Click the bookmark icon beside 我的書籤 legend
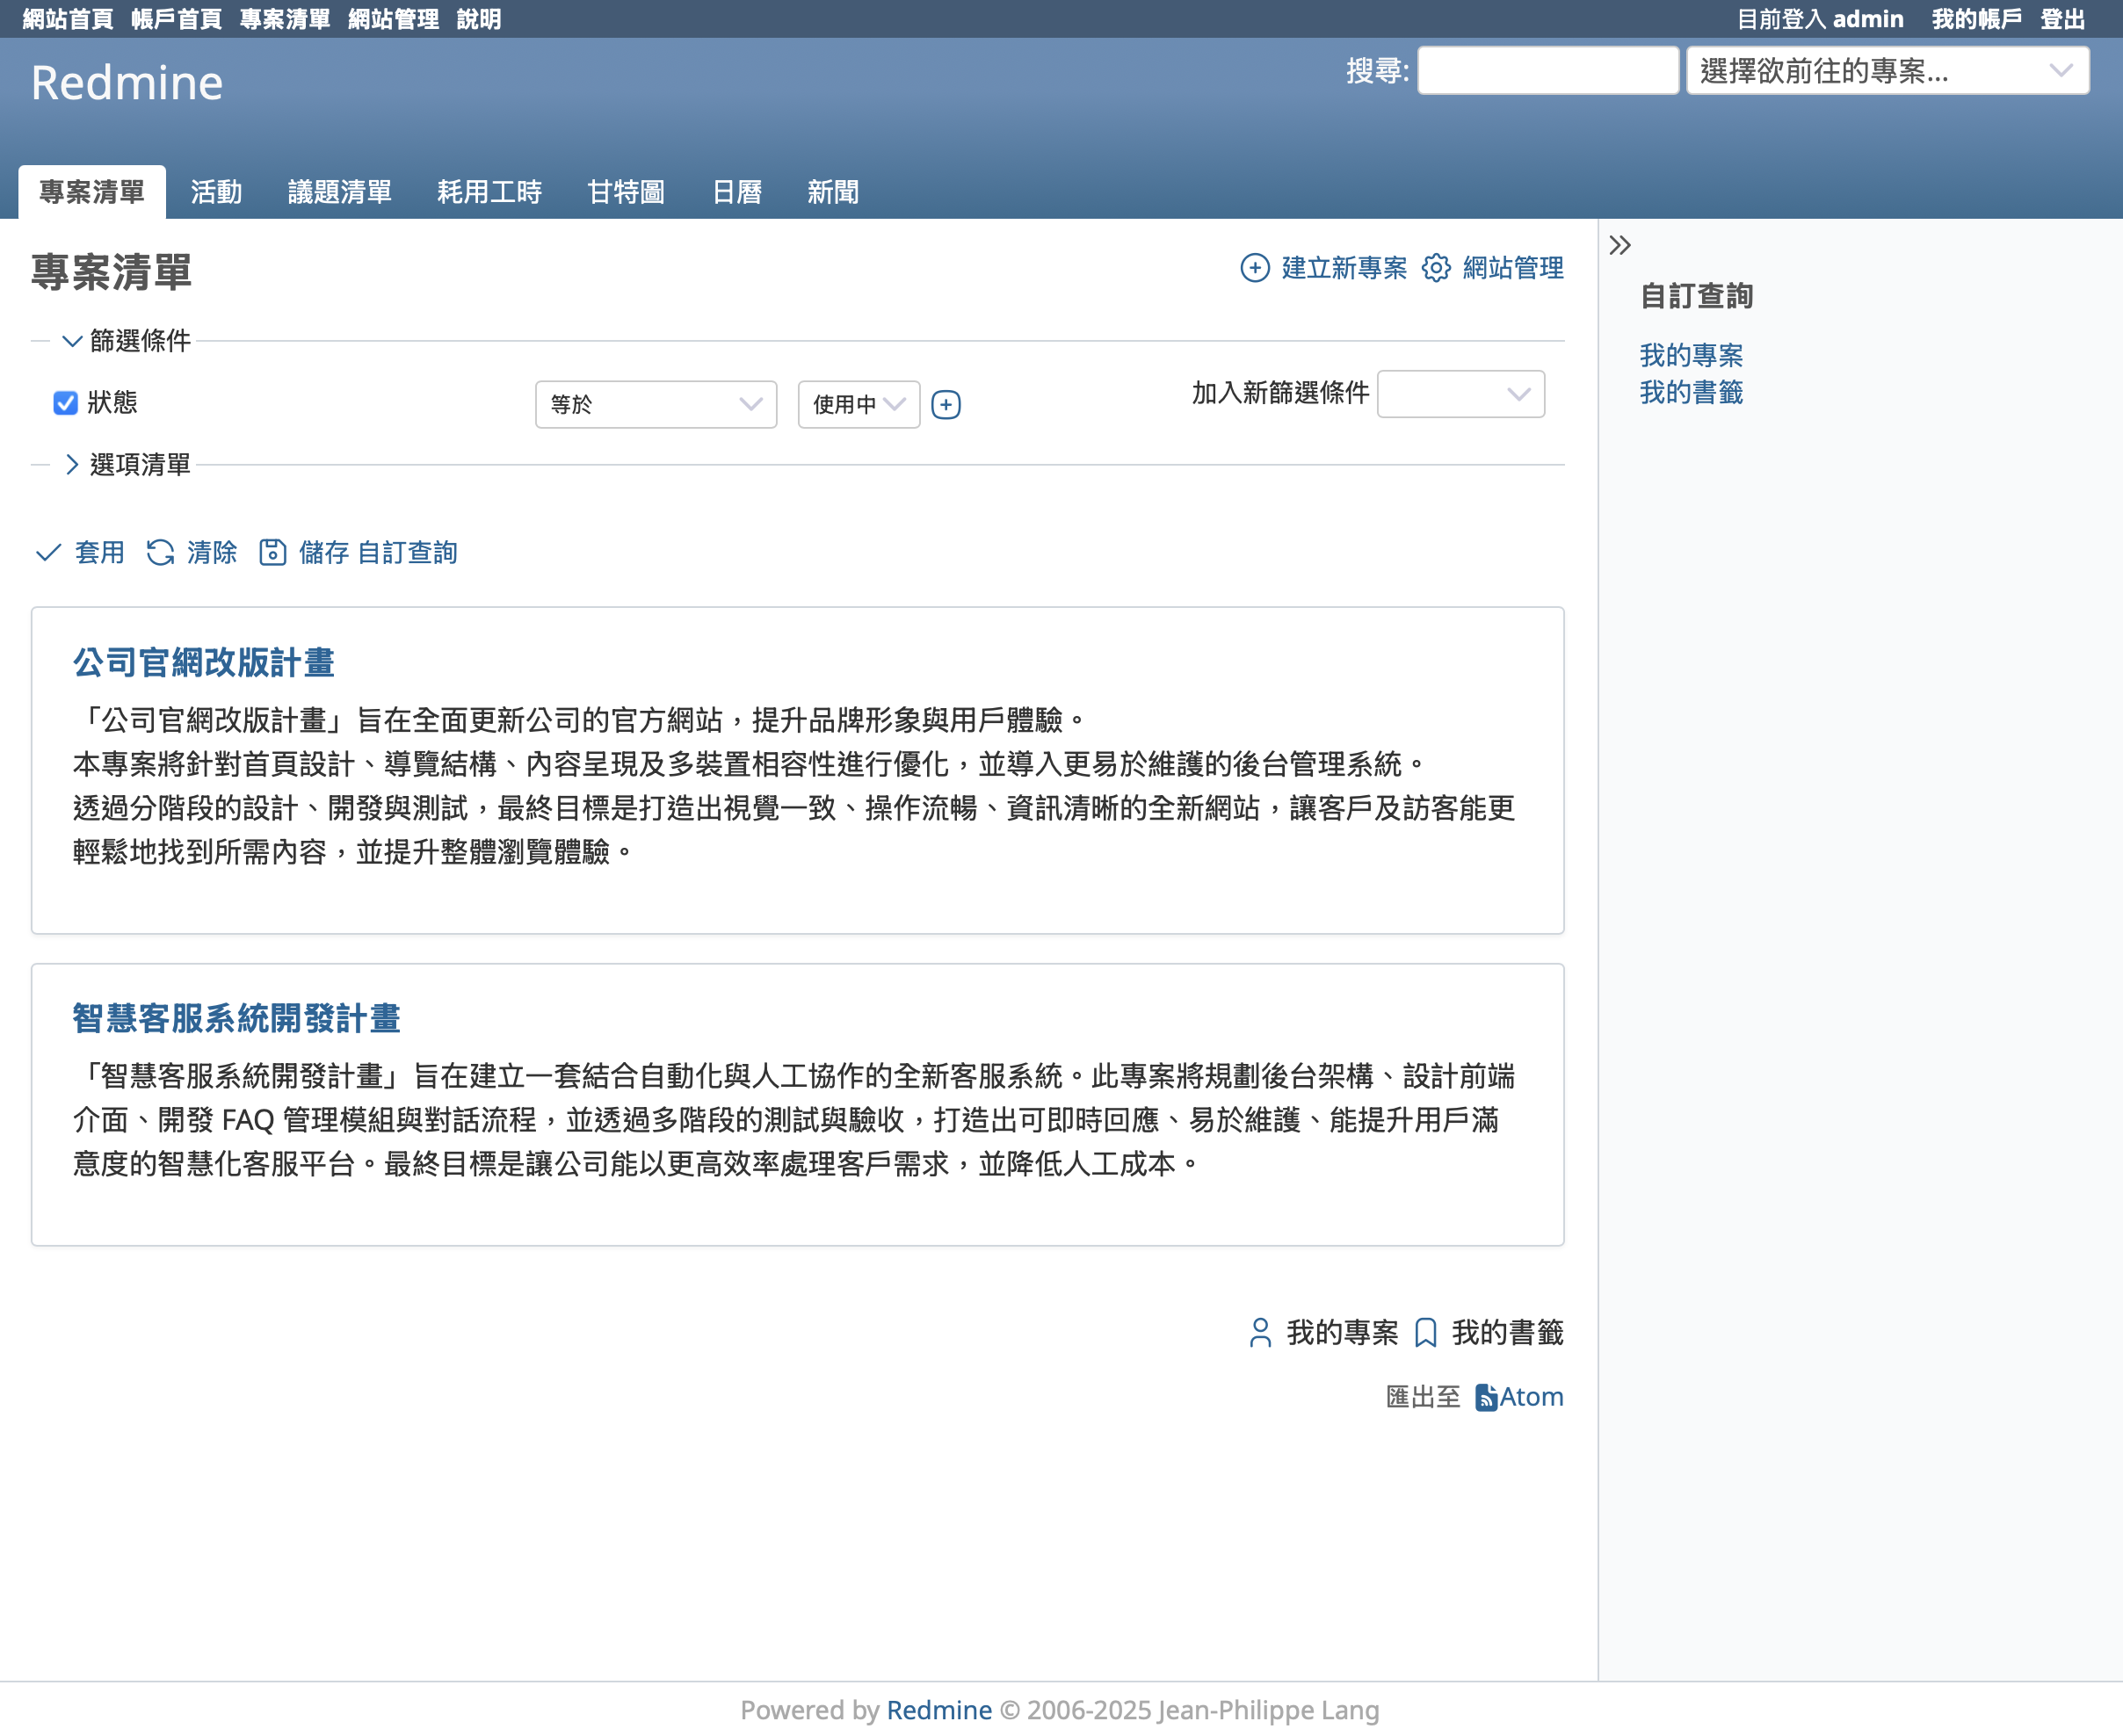The image size is (2123, 1736). (x=1426, y=1333)
